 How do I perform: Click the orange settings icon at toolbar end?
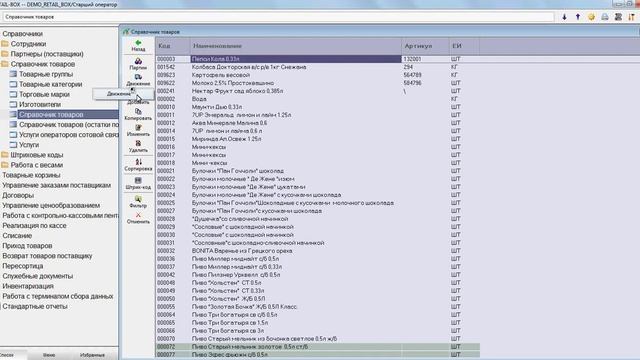(632, 17)
